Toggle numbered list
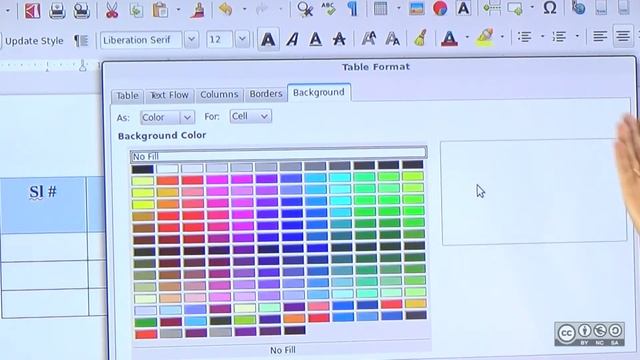Image resolution: width=640 pixels, height=360 pixels. [x=559, y=37]
